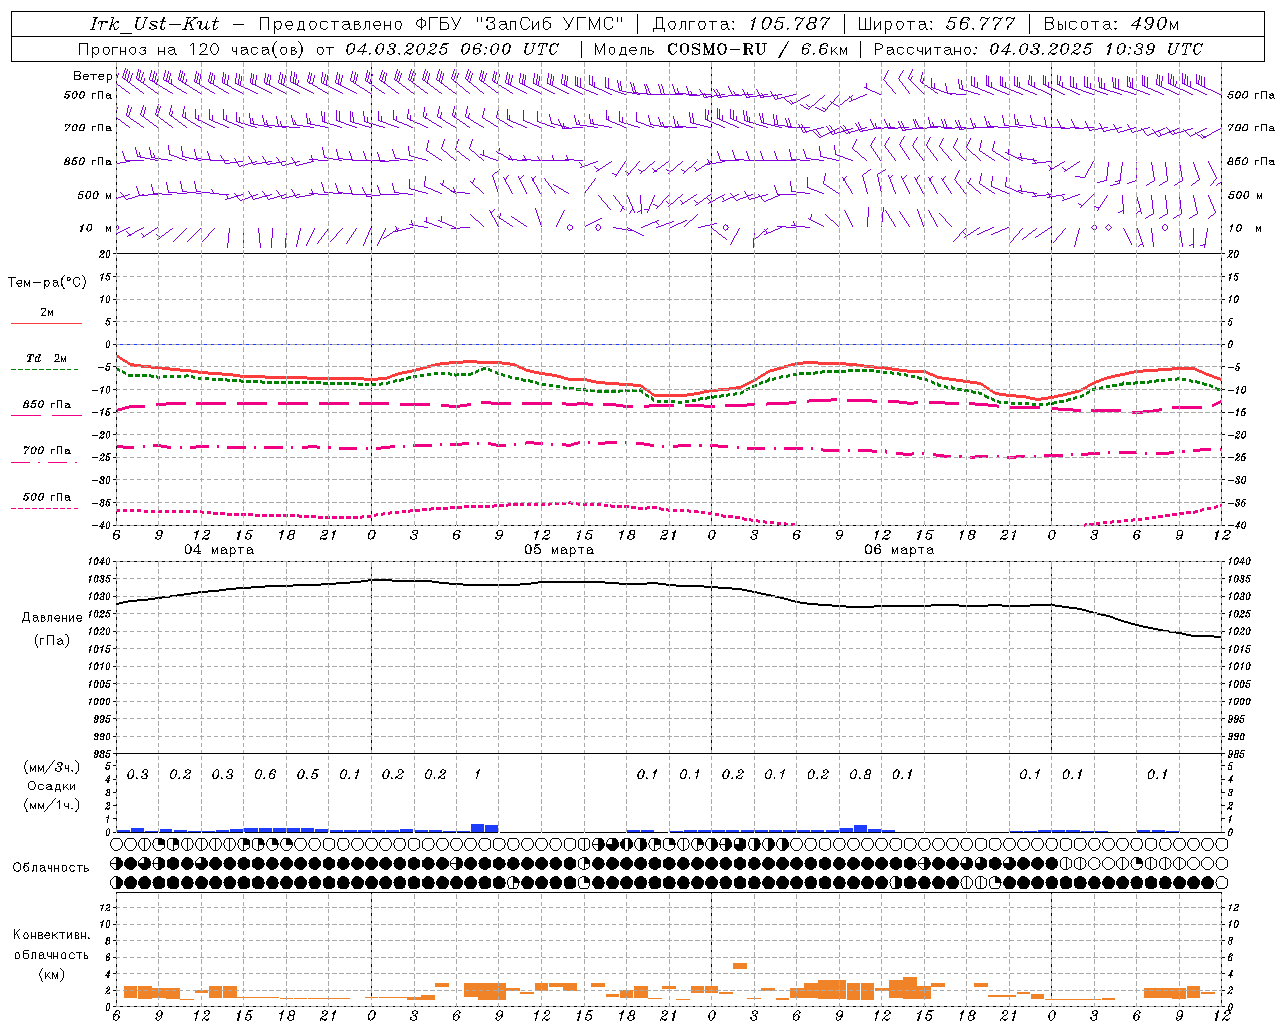
Task: Click the 'Широта: 56.777' header text
Action: point(936,24)
